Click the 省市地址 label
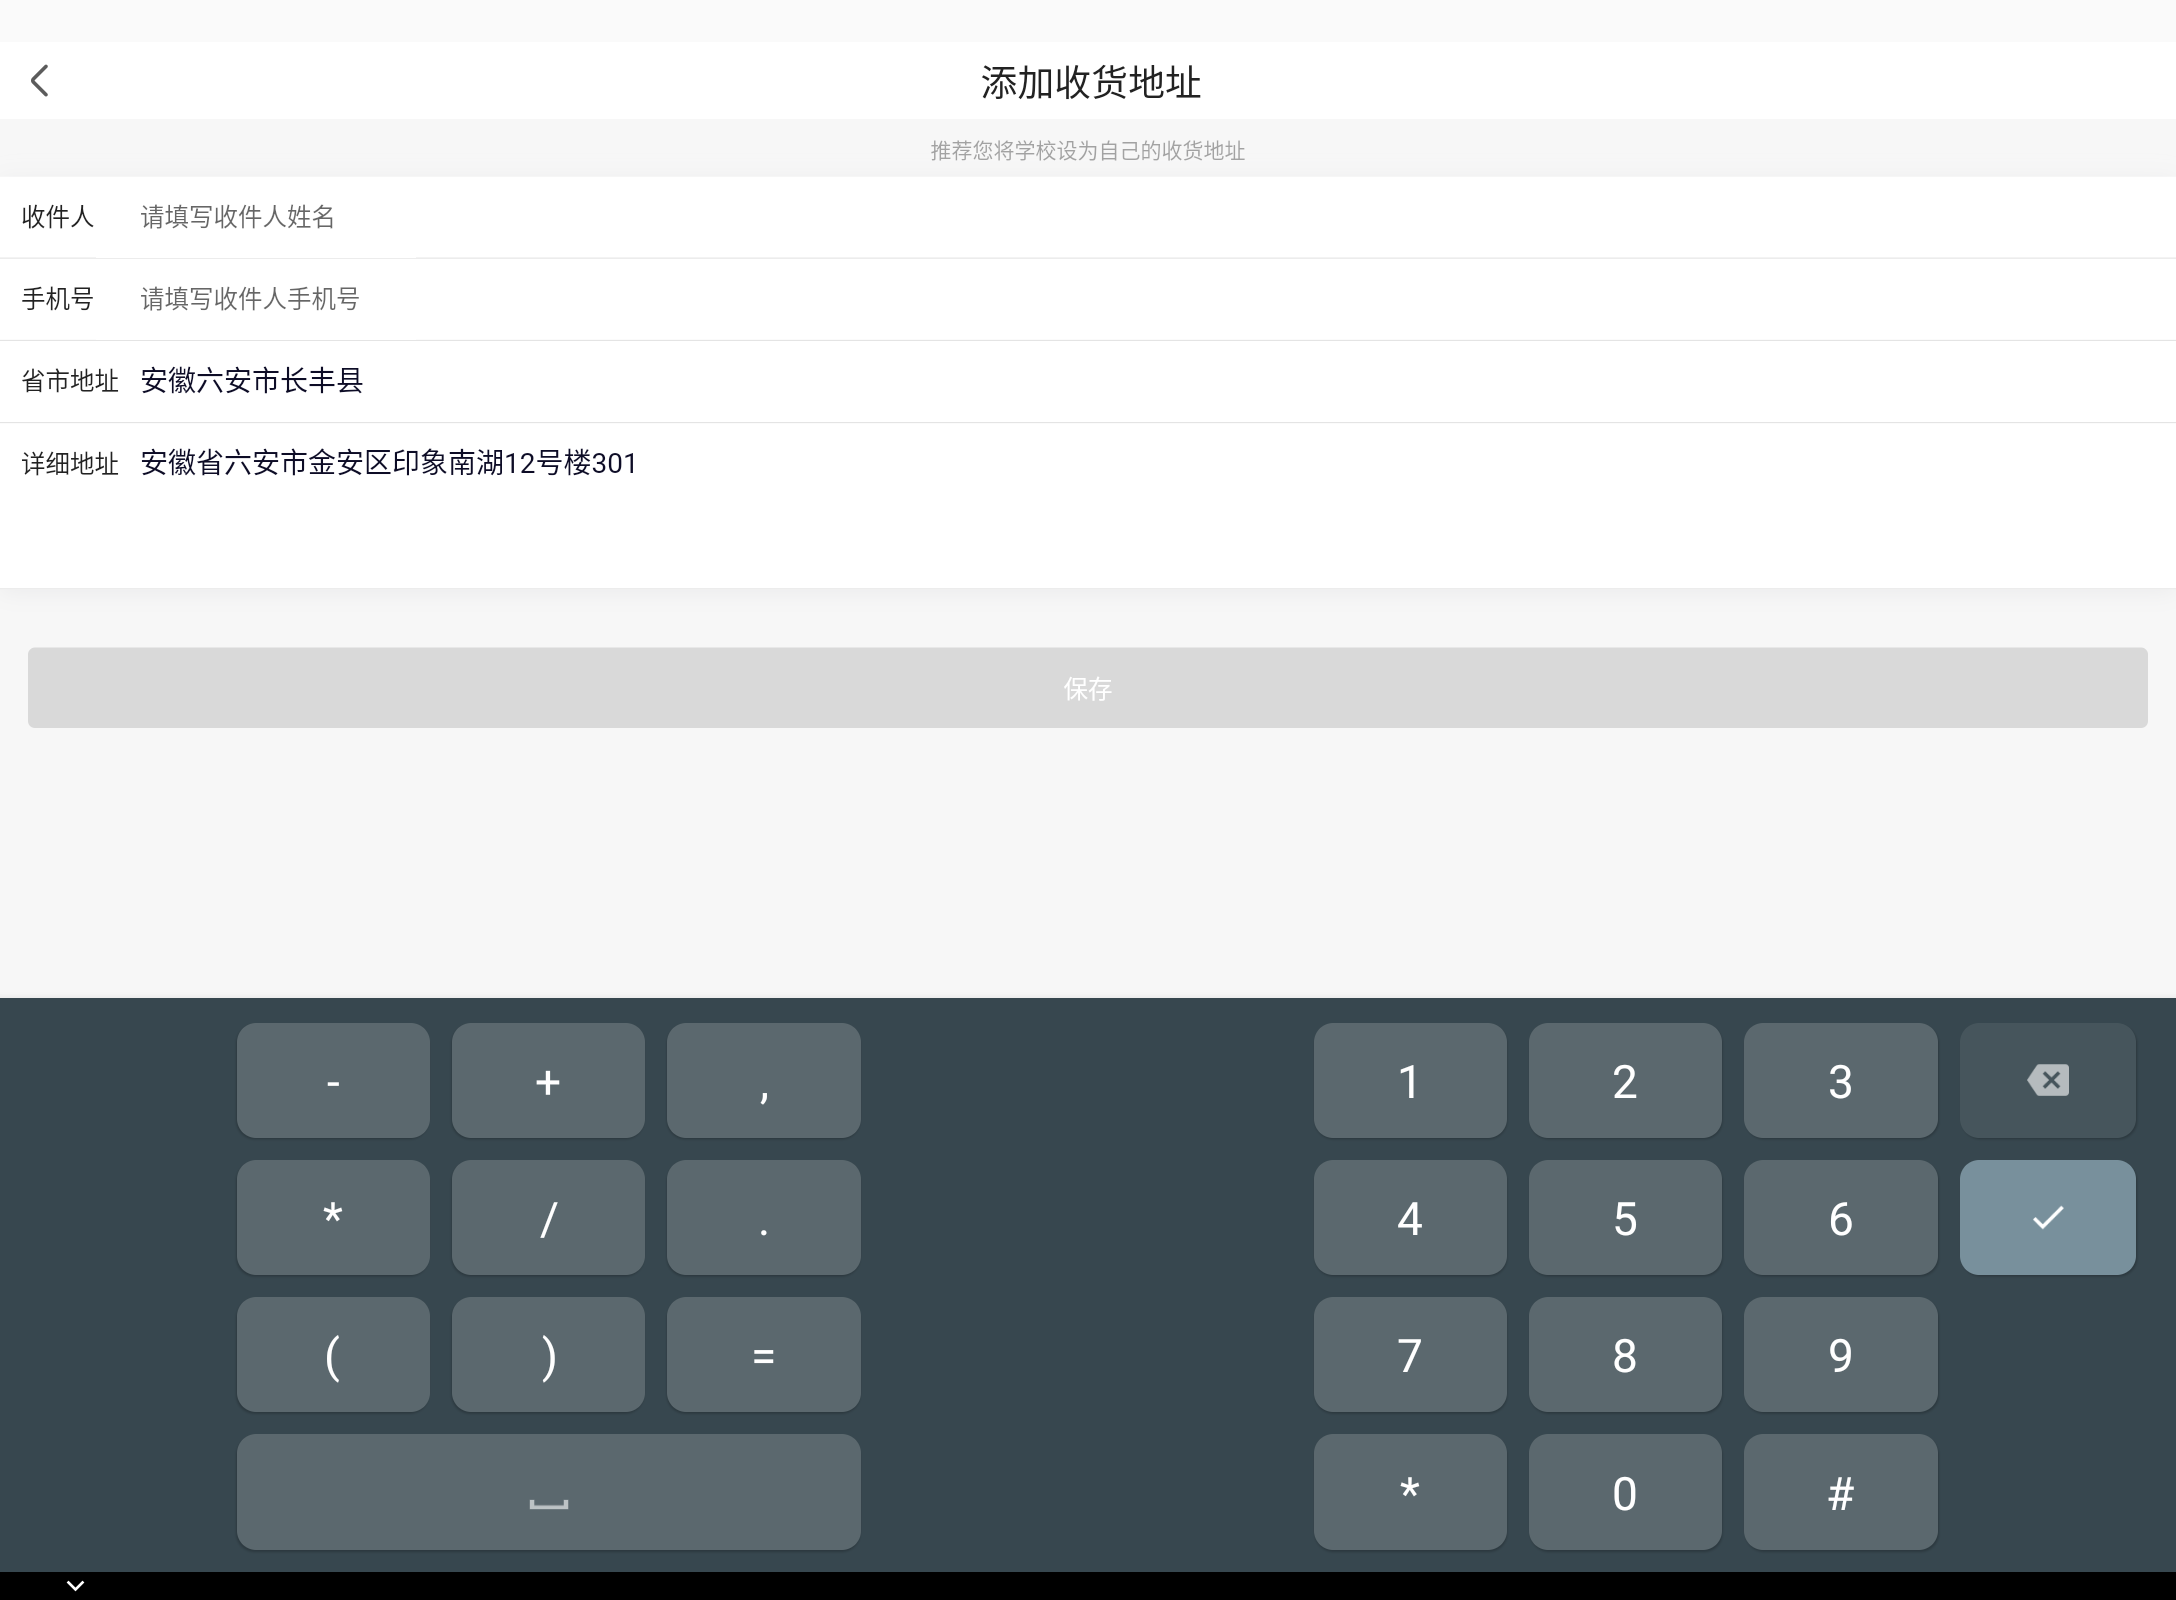Screen dimensions: 2176x1600 tap(70, 381)
